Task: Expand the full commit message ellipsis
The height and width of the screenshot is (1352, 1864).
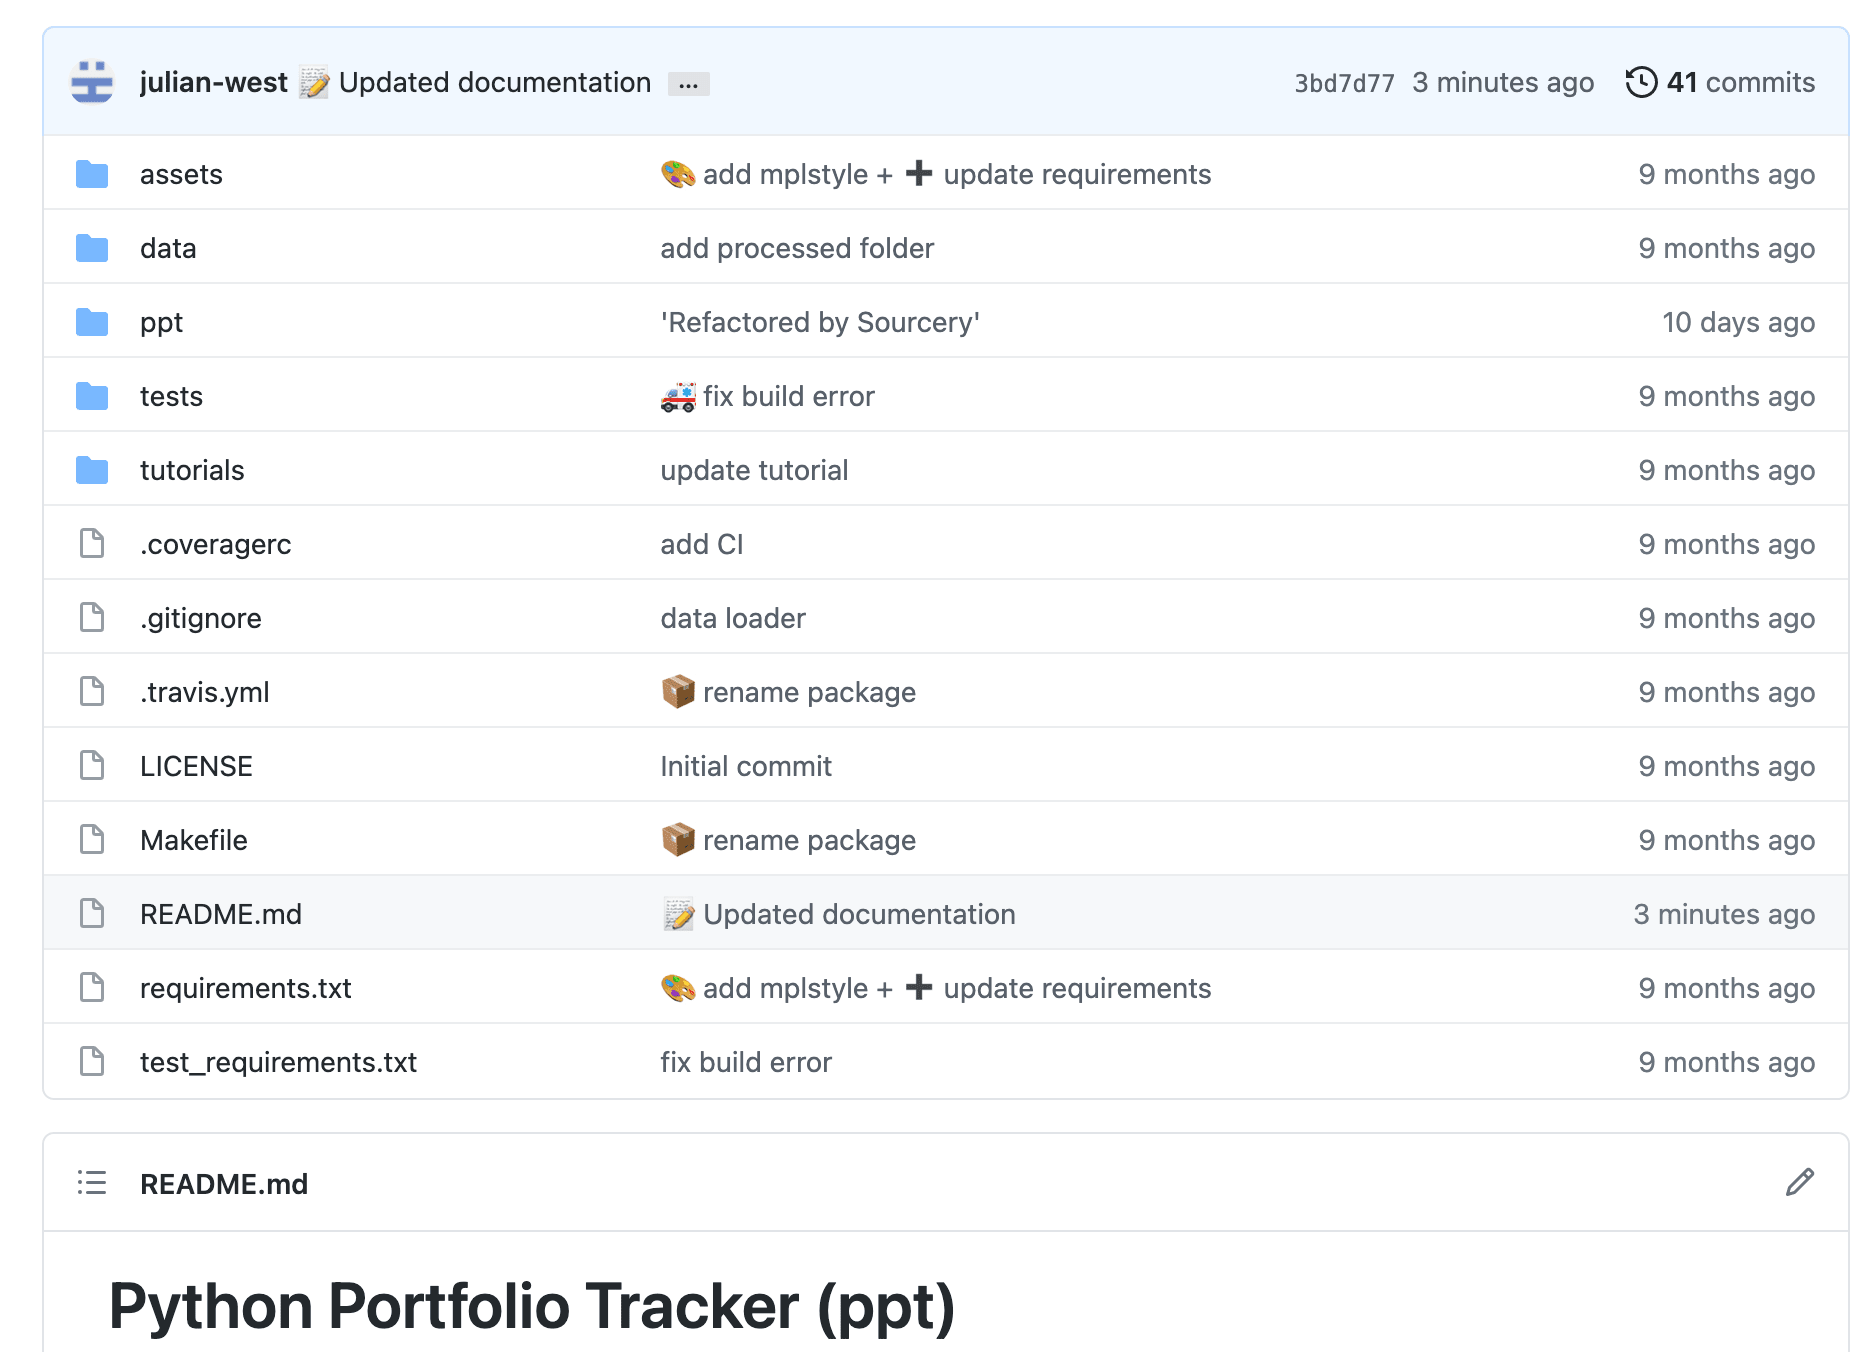Action: pos(688,84)
